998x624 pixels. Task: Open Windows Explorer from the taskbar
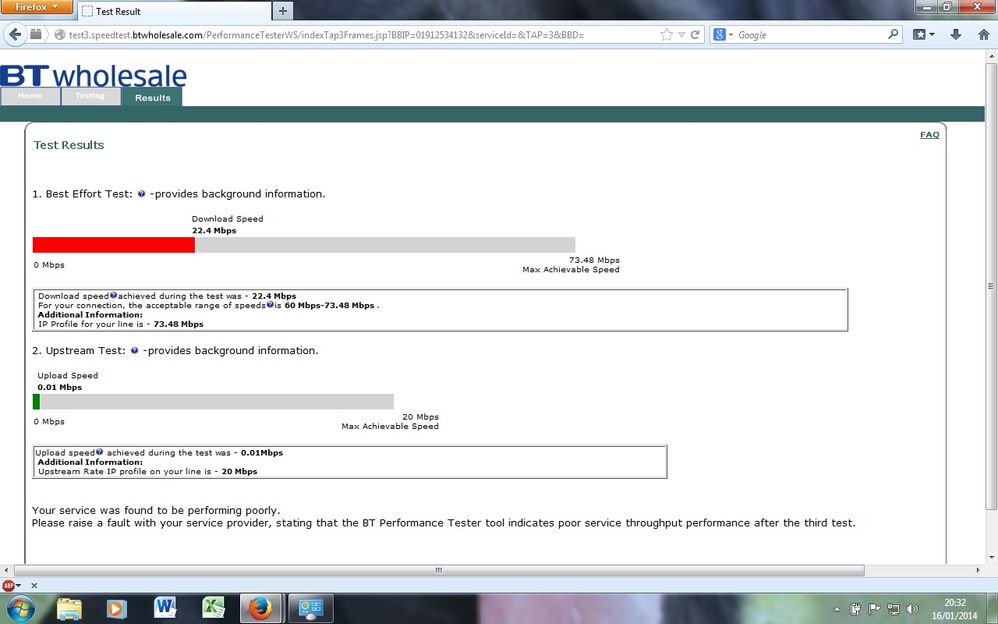tap(69, 609)
